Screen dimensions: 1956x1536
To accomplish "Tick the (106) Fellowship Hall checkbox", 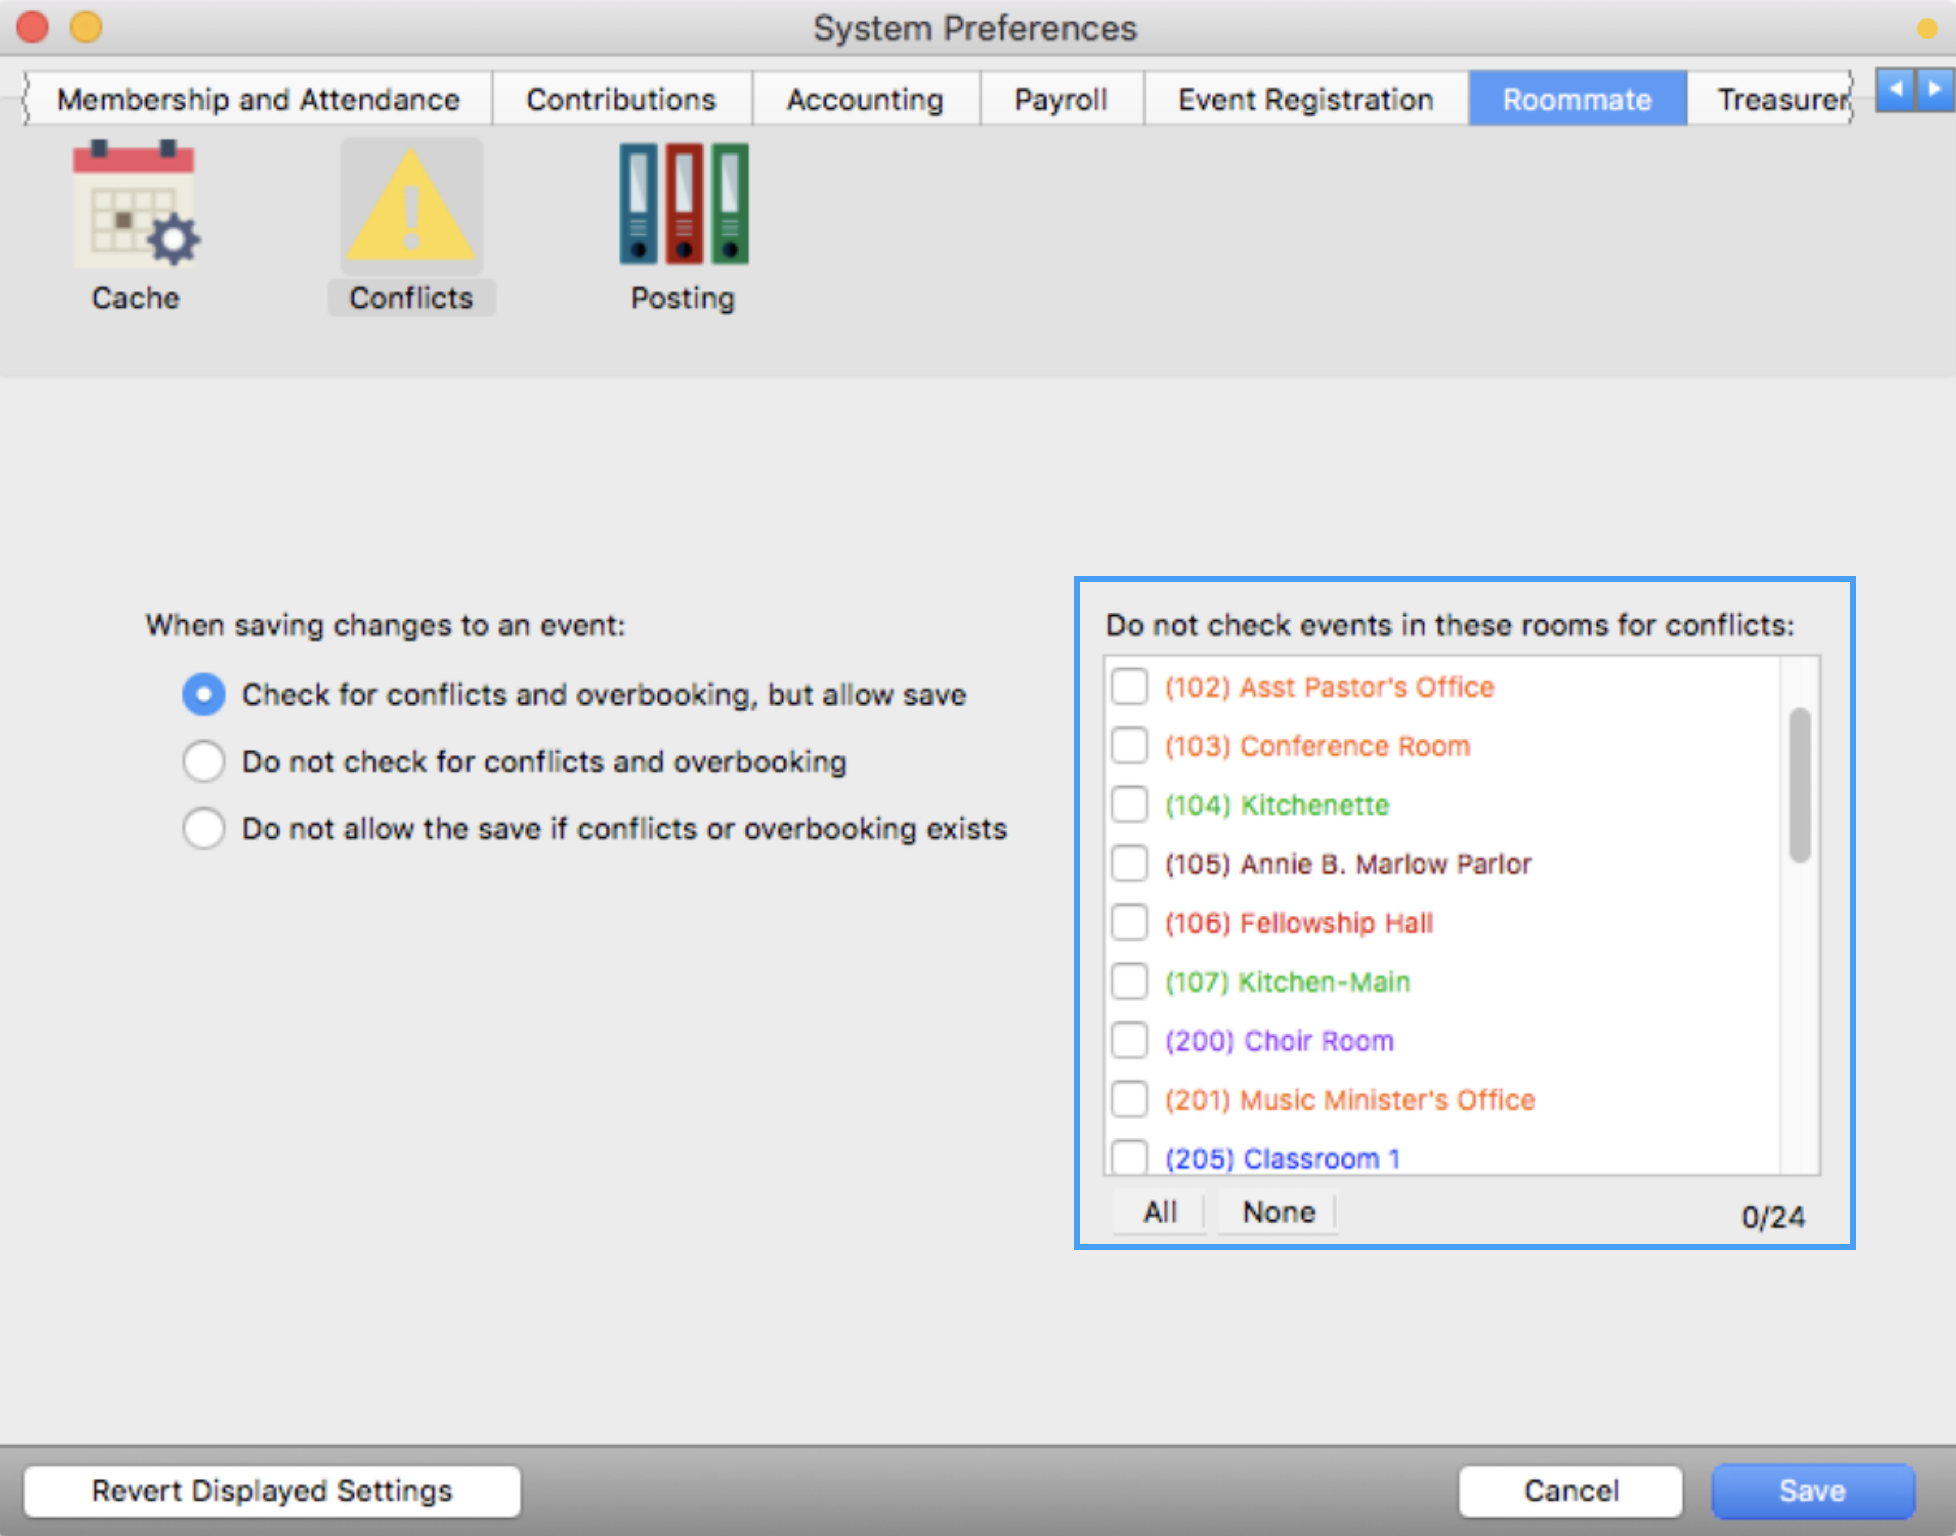I will coord(1130,922).
